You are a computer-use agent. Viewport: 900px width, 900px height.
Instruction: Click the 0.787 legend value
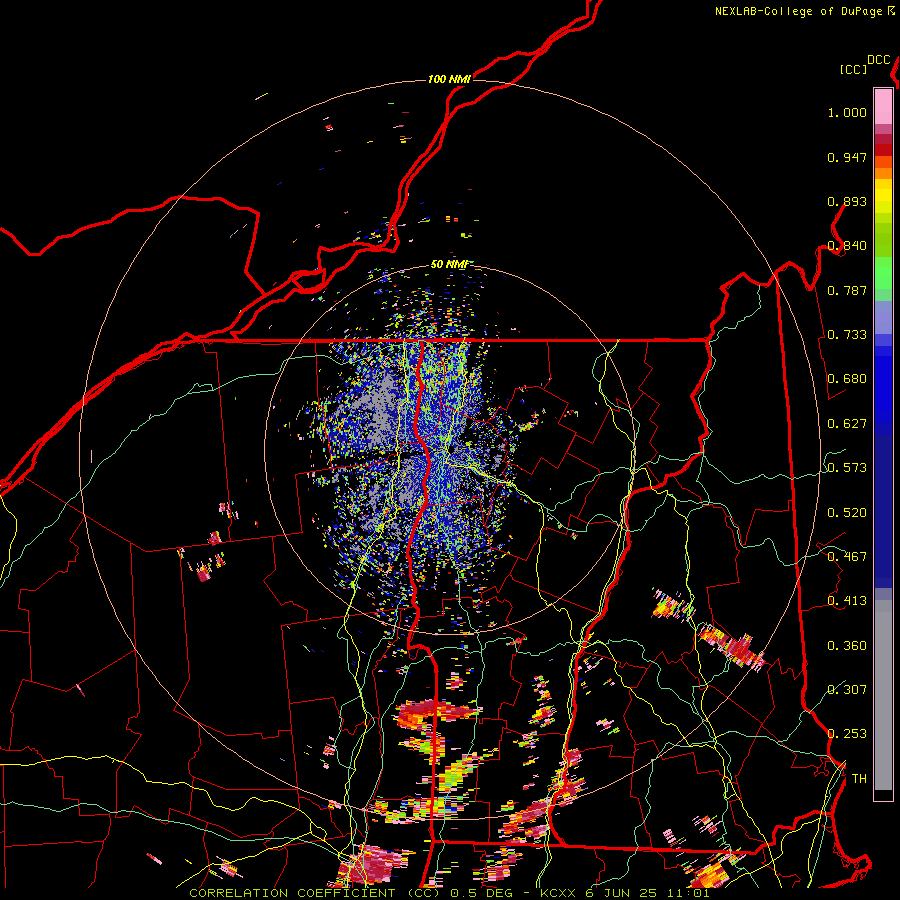pos(847,290)
